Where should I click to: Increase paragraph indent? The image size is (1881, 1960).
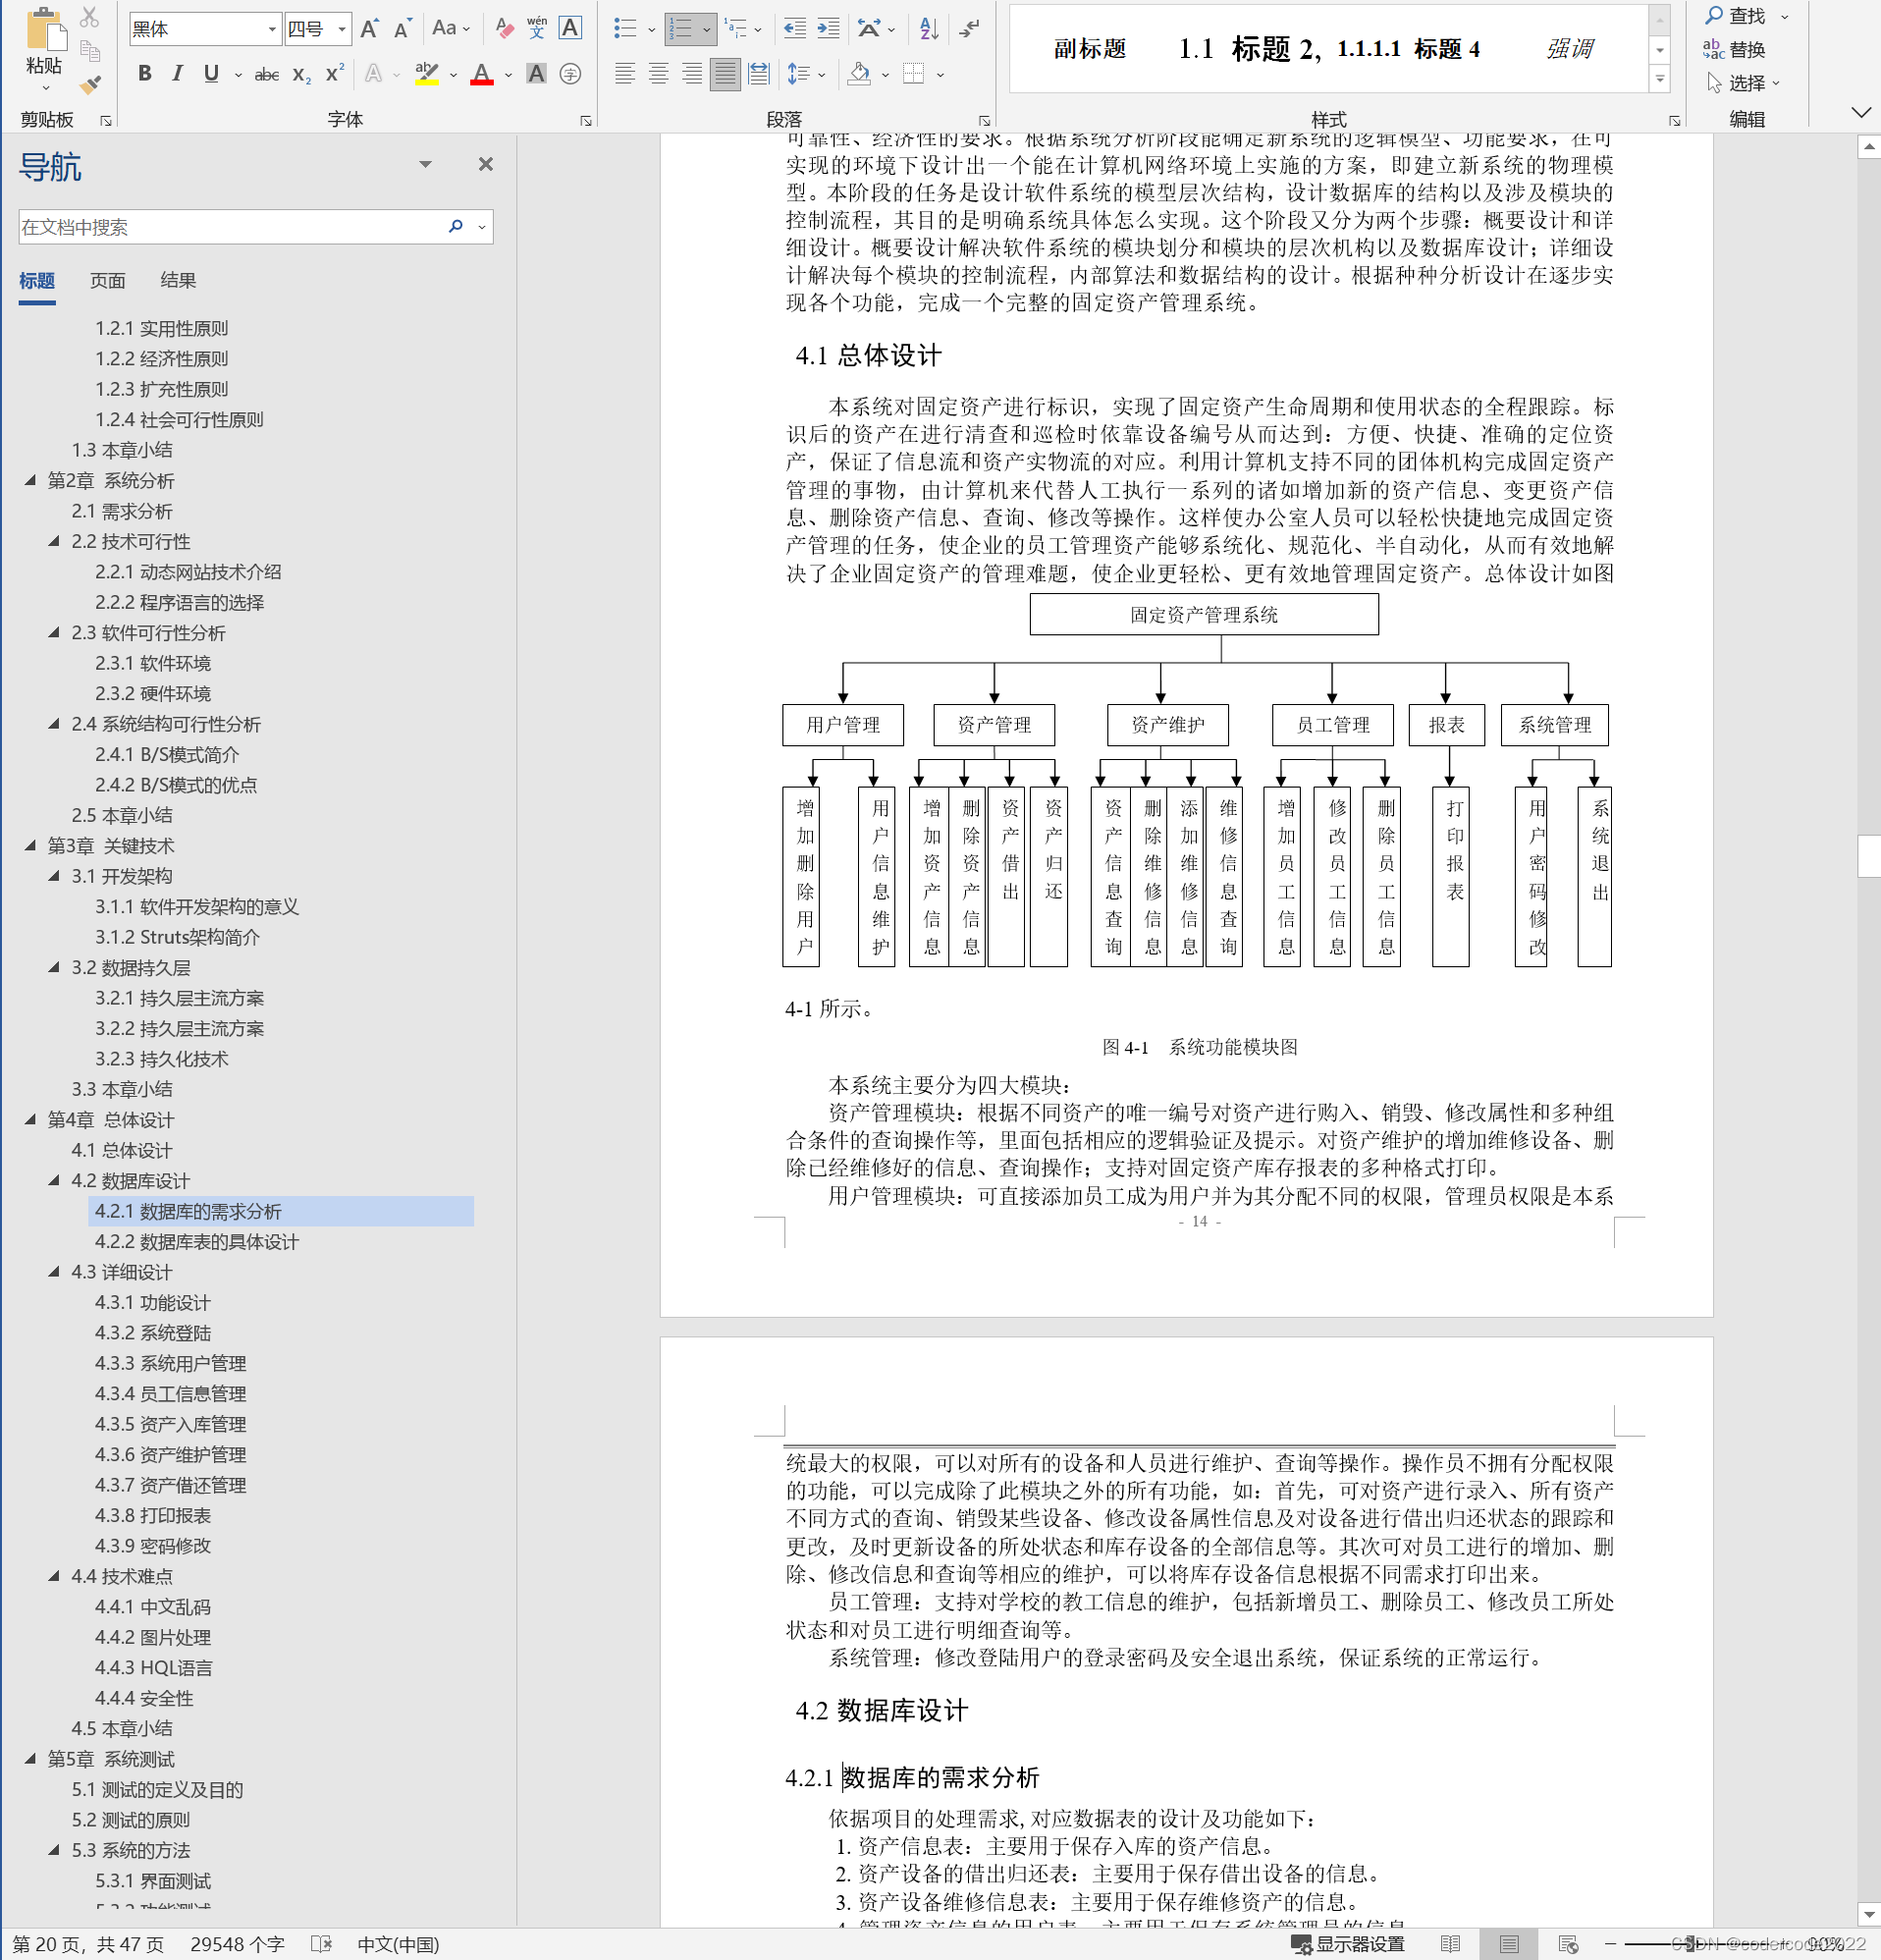829,29
